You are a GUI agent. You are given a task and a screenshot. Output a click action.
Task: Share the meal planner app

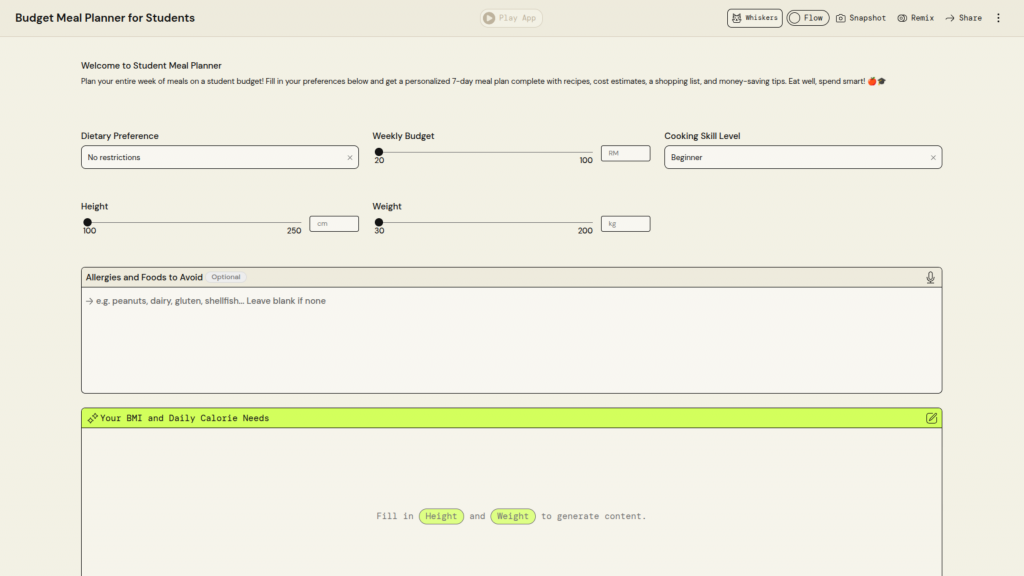[963, 18]
